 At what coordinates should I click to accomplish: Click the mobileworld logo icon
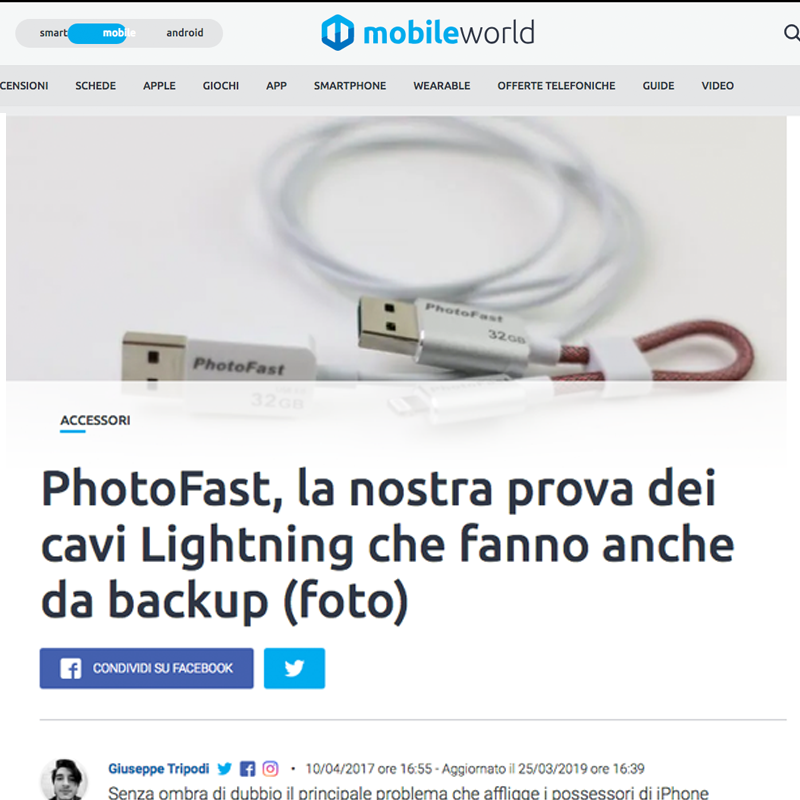pyautogui.click(x=337, y=33)
